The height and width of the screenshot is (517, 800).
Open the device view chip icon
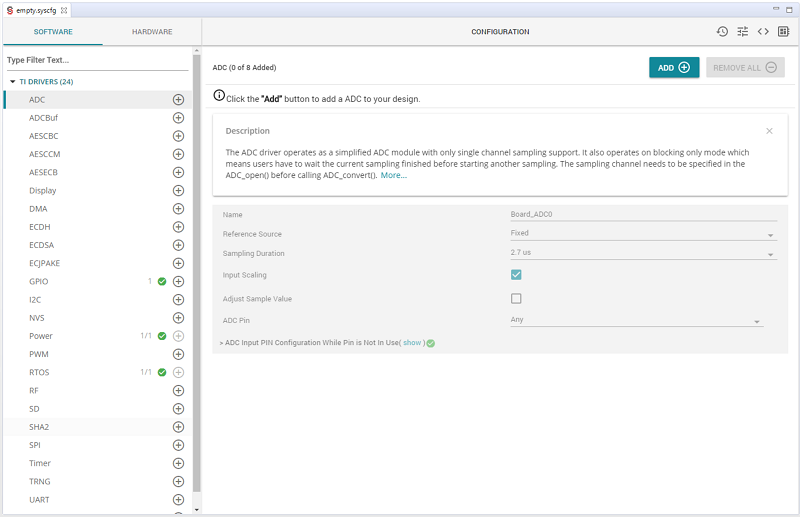point(784,32)
